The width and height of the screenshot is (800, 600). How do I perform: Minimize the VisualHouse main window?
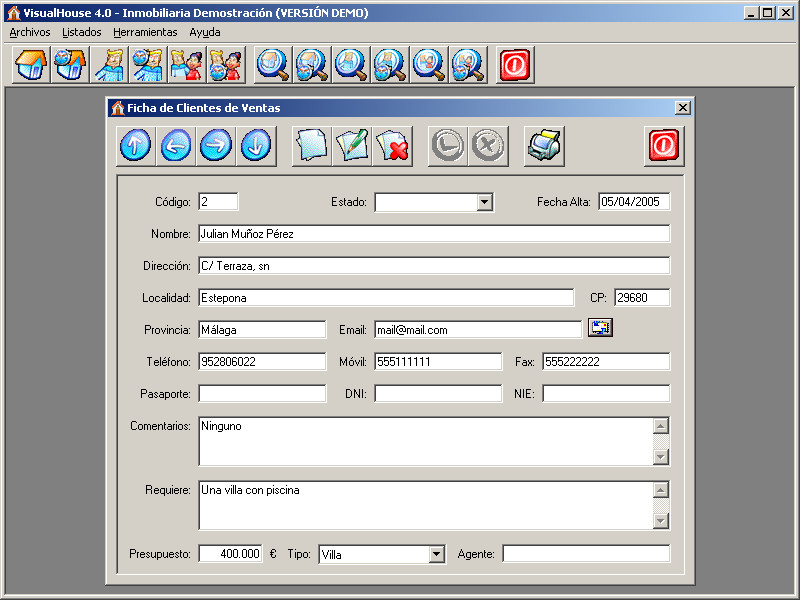[751, 13]
